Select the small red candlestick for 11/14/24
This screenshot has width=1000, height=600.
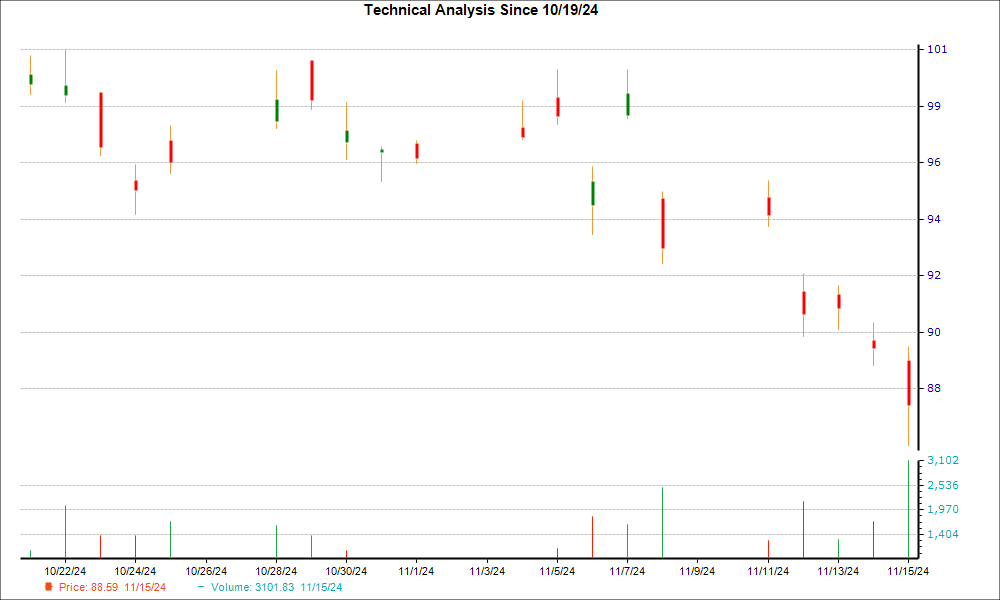[874, 344]
